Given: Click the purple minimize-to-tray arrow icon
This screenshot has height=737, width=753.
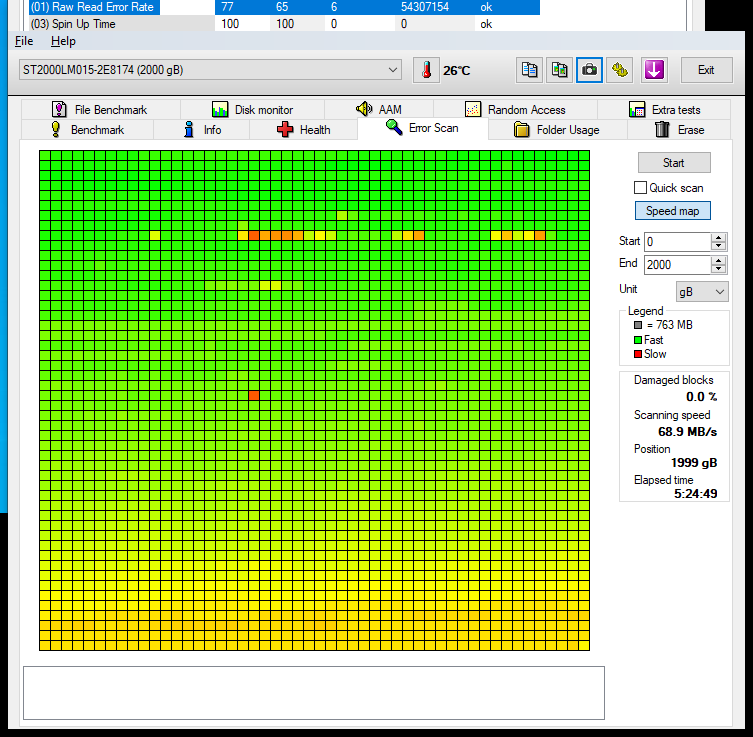Looking at the screenshot, I should click(x=654, y=70).
